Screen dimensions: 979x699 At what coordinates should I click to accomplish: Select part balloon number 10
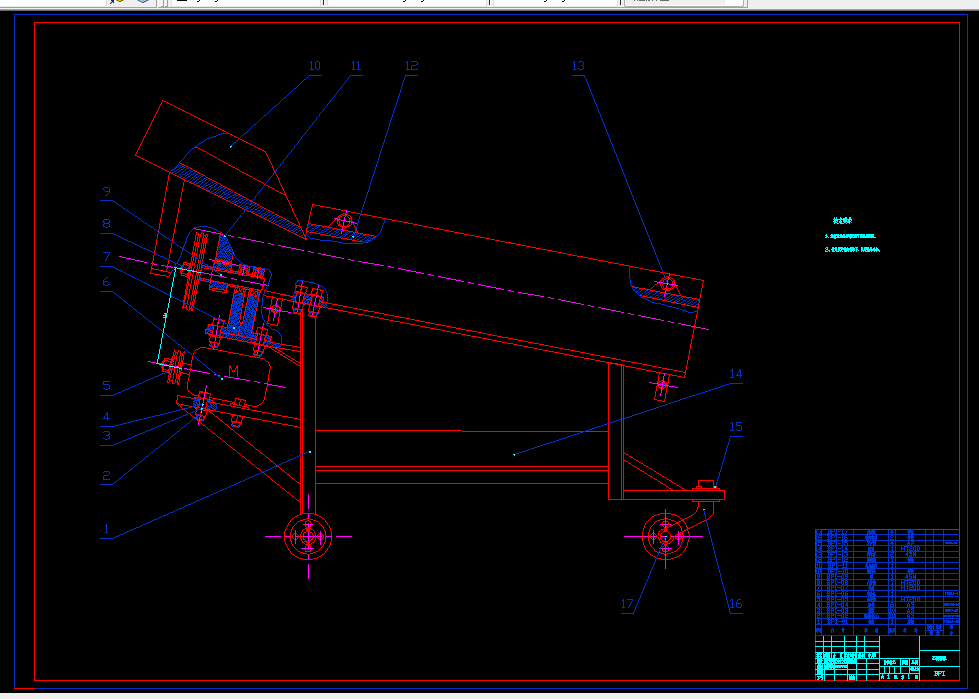pyautogui.click(x=315, y=66)
